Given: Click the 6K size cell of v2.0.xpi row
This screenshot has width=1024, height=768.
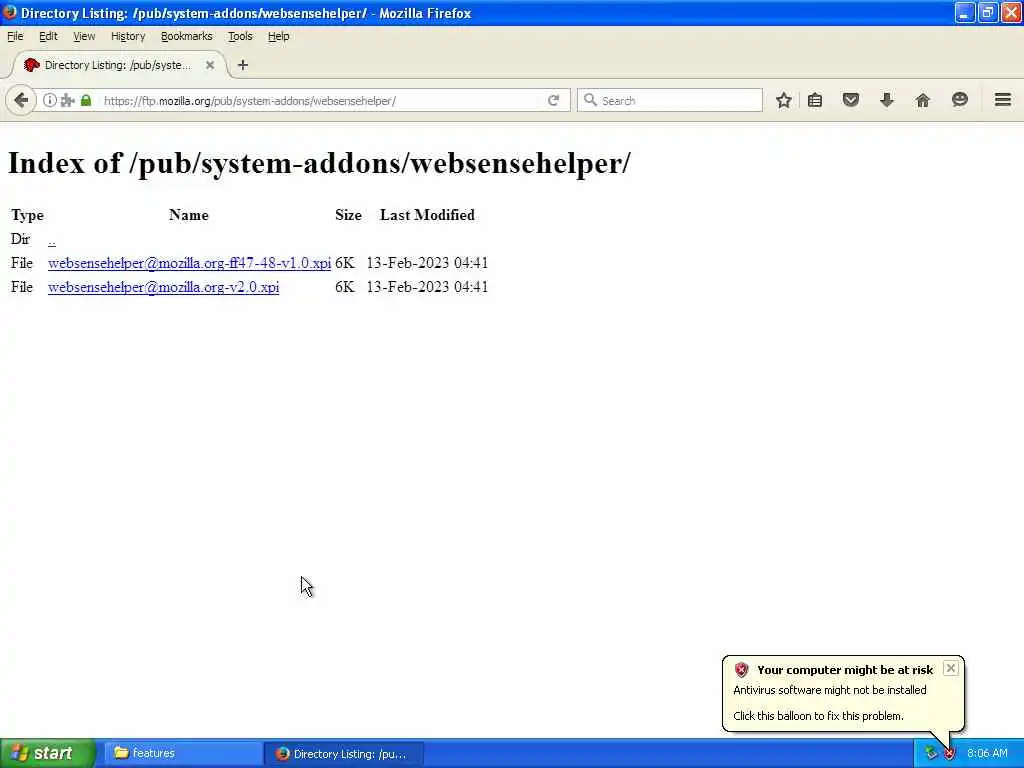Looking at the screenshot, I should pos(345,287).
